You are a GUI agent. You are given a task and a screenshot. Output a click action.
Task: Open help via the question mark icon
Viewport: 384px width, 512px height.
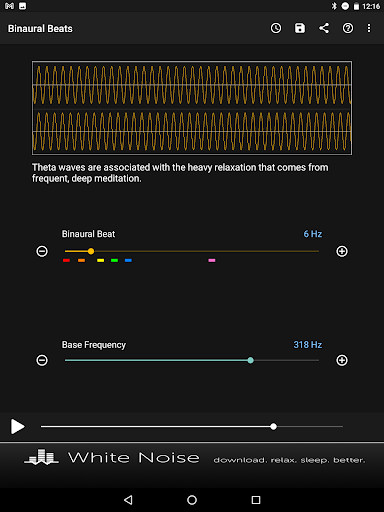[348, 28]
